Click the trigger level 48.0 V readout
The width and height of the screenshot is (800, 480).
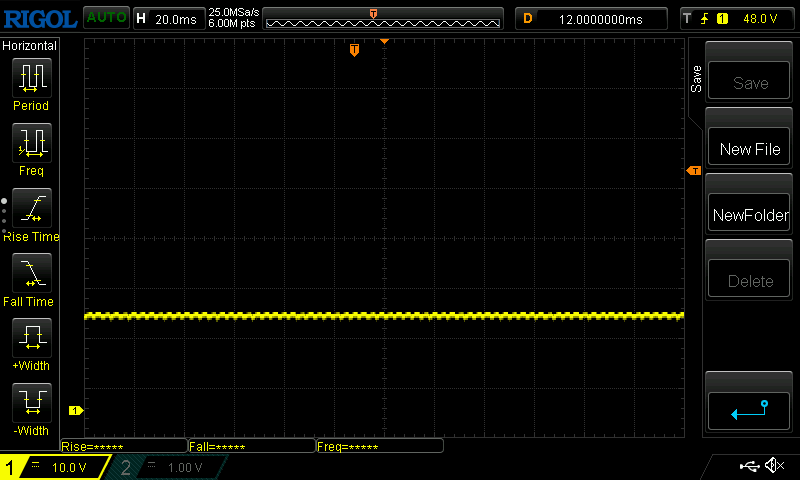point(760,19)
